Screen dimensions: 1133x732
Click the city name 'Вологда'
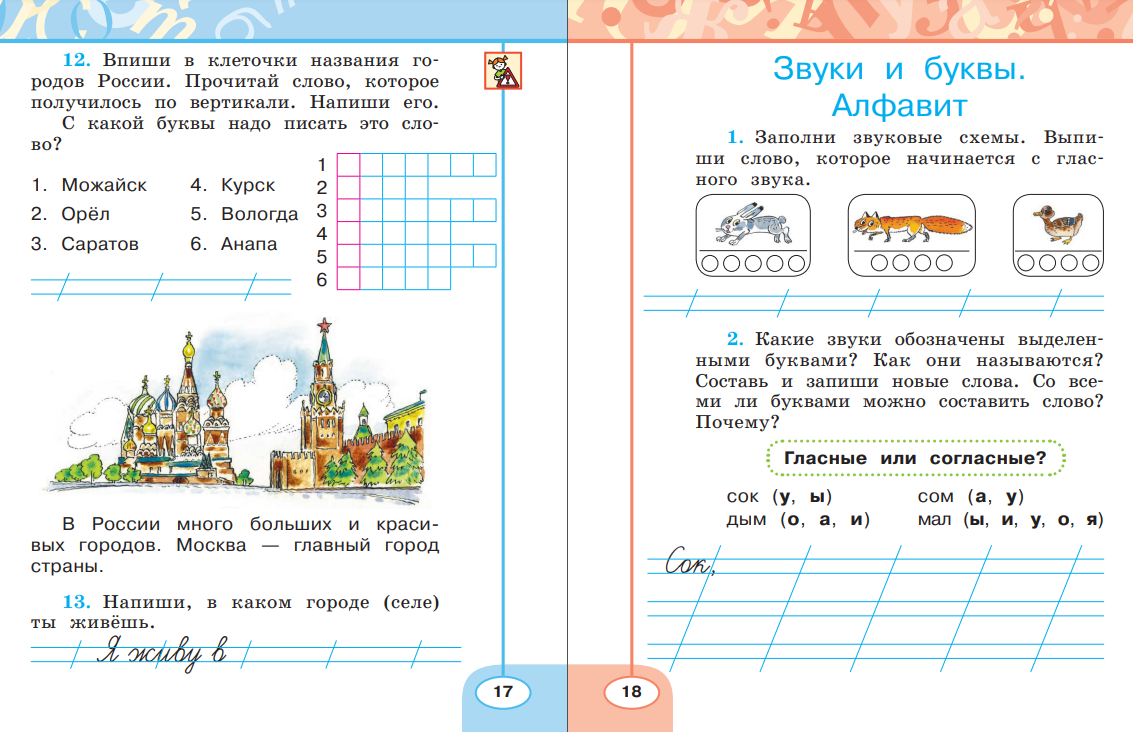(259, 214)
